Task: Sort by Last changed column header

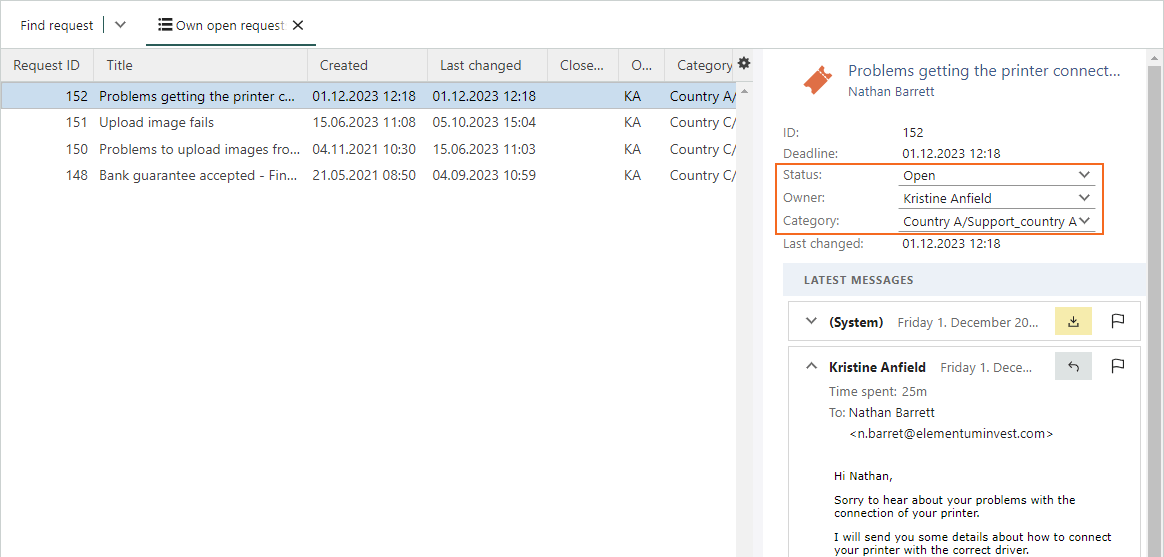Action: click(487, 65)
